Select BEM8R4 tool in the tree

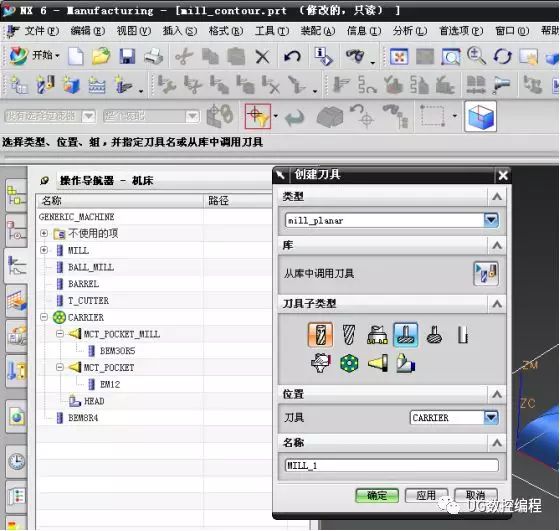point(83,417)
